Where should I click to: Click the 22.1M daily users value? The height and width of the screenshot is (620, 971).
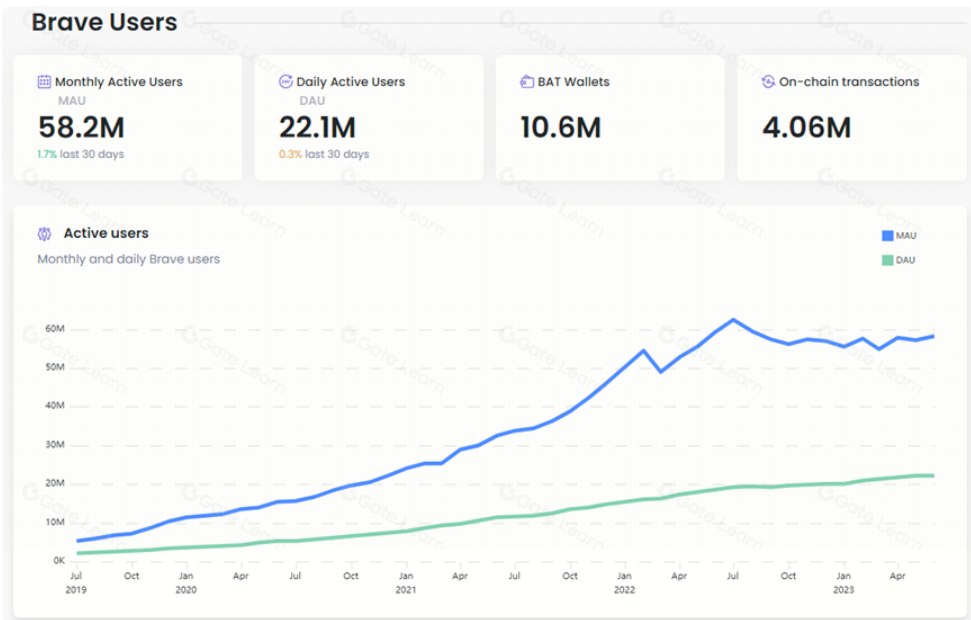[317, 127]
